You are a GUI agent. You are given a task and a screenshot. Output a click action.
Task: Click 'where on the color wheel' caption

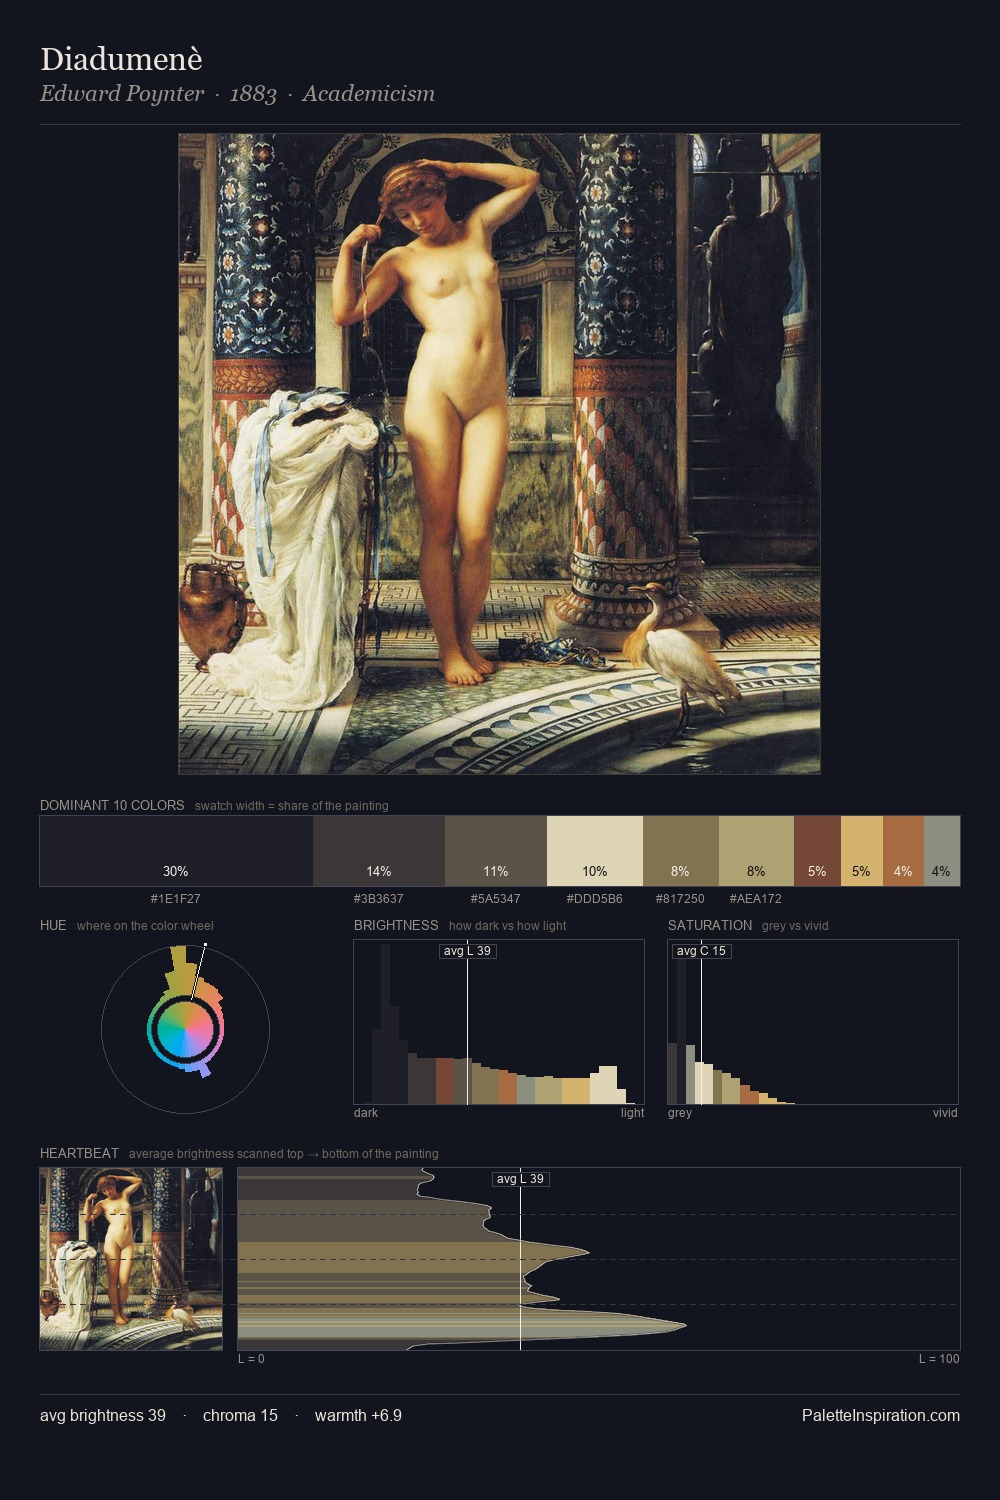(145, 926)
